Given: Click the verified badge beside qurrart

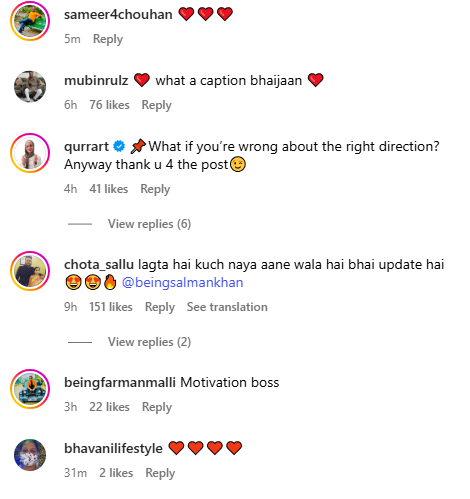Looking at the screenshot, I should tap(119, 146).
